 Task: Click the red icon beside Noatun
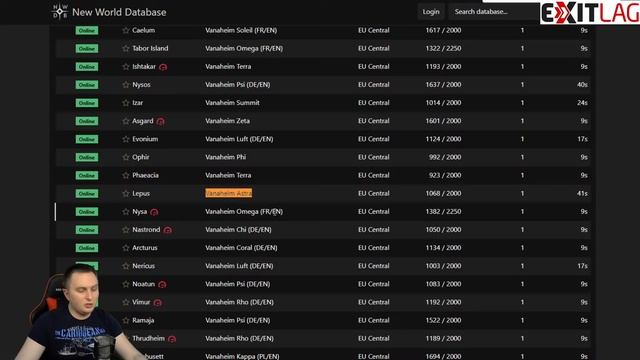click(162, 284)
